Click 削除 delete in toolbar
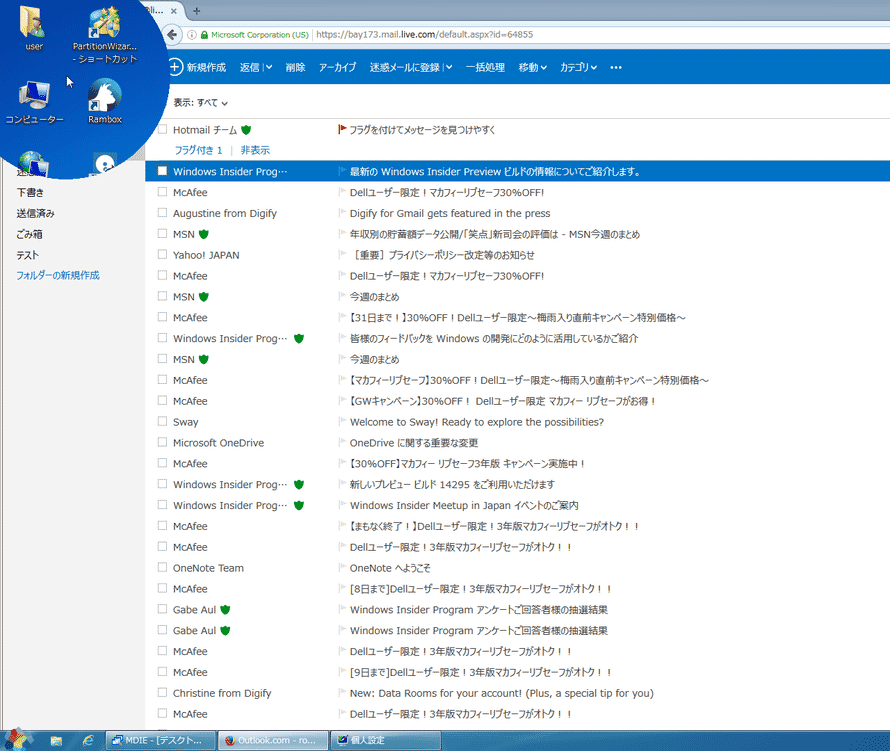This screenshot has height=751, width=890. [295, 68]
